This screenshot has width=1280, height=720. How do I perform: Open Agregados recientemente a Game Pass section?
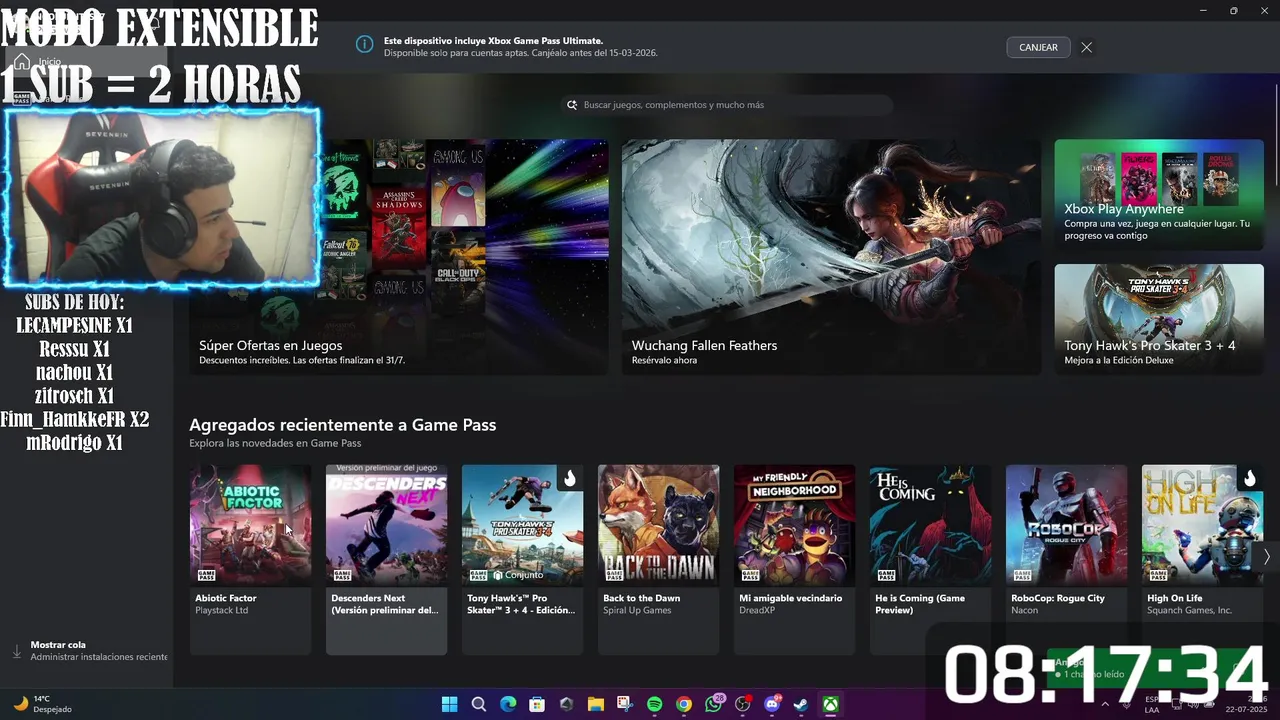click(x=342, y=425)
